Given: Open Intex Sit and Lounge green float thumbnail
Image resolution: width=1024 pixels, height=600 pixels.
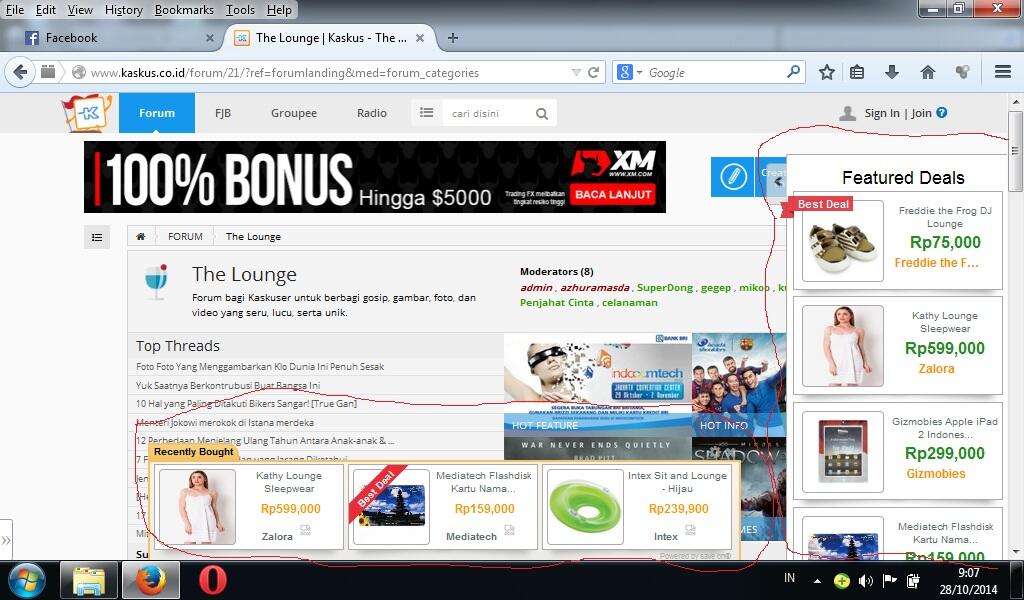Looking at the screenshot, I should (584, 507).
